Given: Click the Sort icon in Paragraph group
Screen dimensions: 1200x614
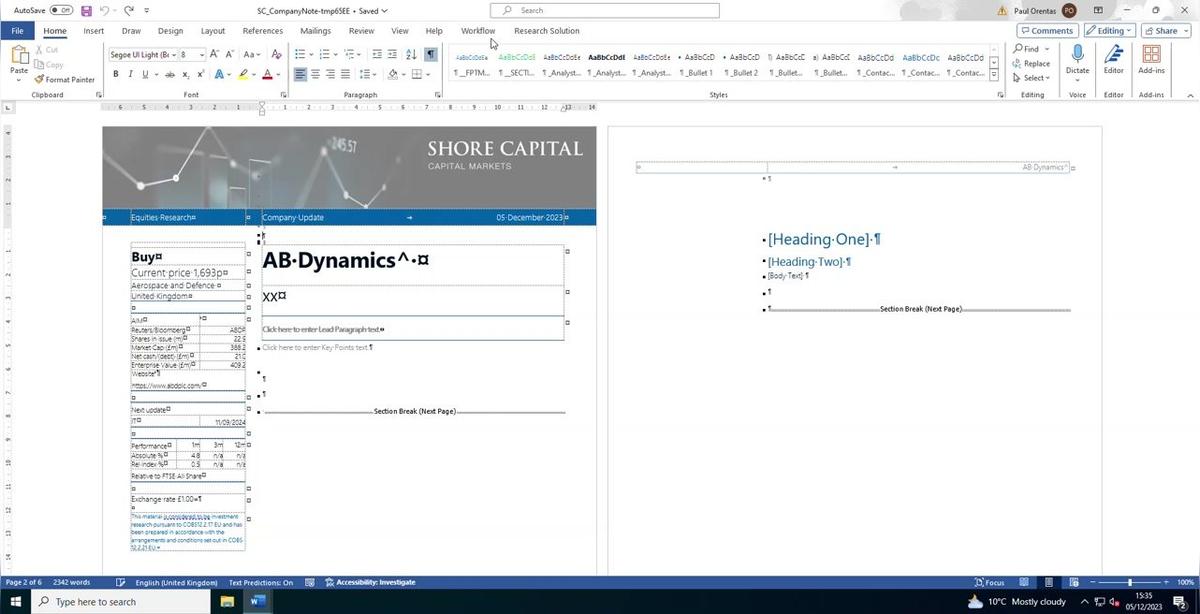Looking at the screenshot, I should [411, 55].
